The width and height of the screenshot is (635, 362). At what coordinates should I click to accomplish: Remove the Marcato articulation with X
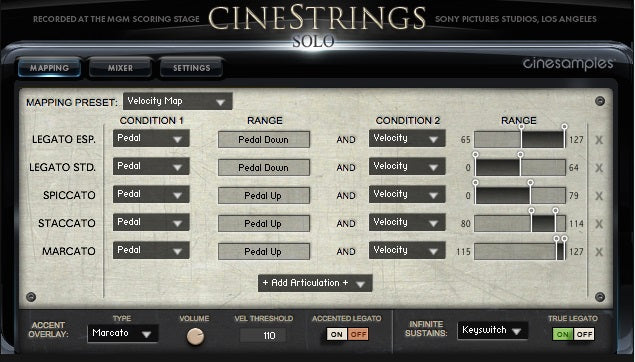tap(599, 252)
